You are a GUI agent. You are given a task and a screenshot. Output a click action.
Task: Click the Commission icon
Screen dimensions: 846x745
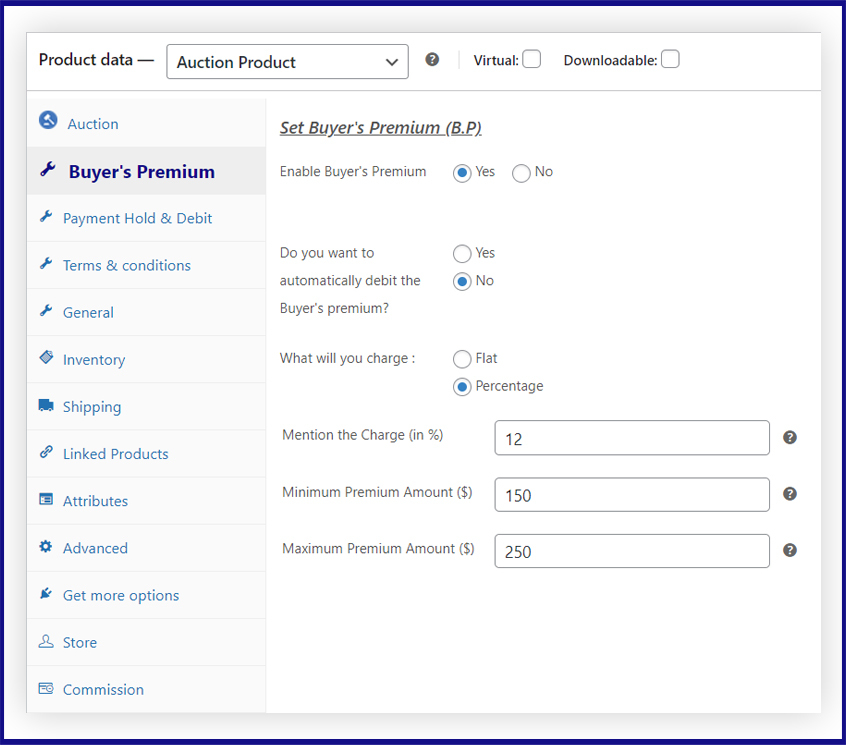pos(46,688)
